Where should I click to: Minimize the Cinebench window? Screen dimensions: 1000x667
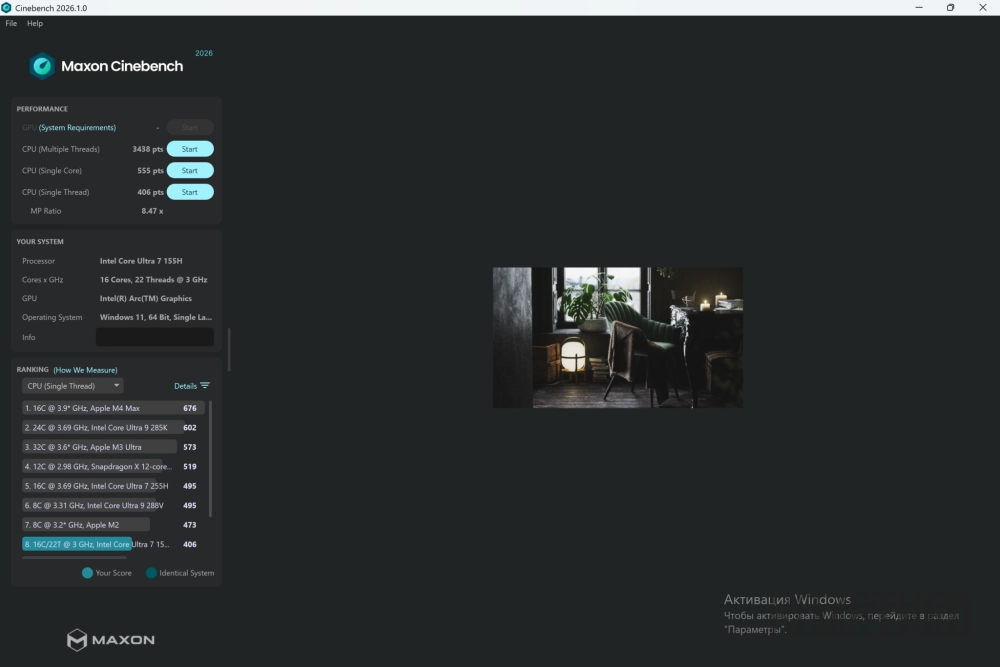click(x=918, y=8)
